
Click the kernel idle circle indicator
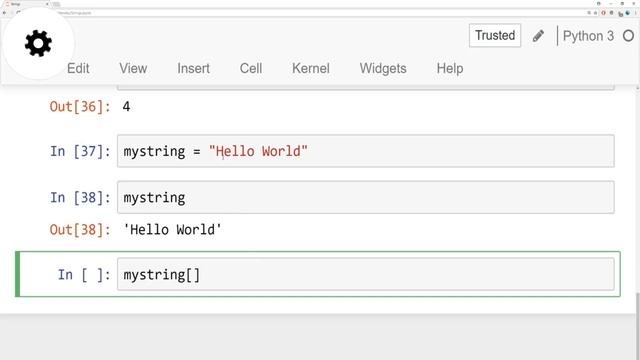tap(629, 36)
